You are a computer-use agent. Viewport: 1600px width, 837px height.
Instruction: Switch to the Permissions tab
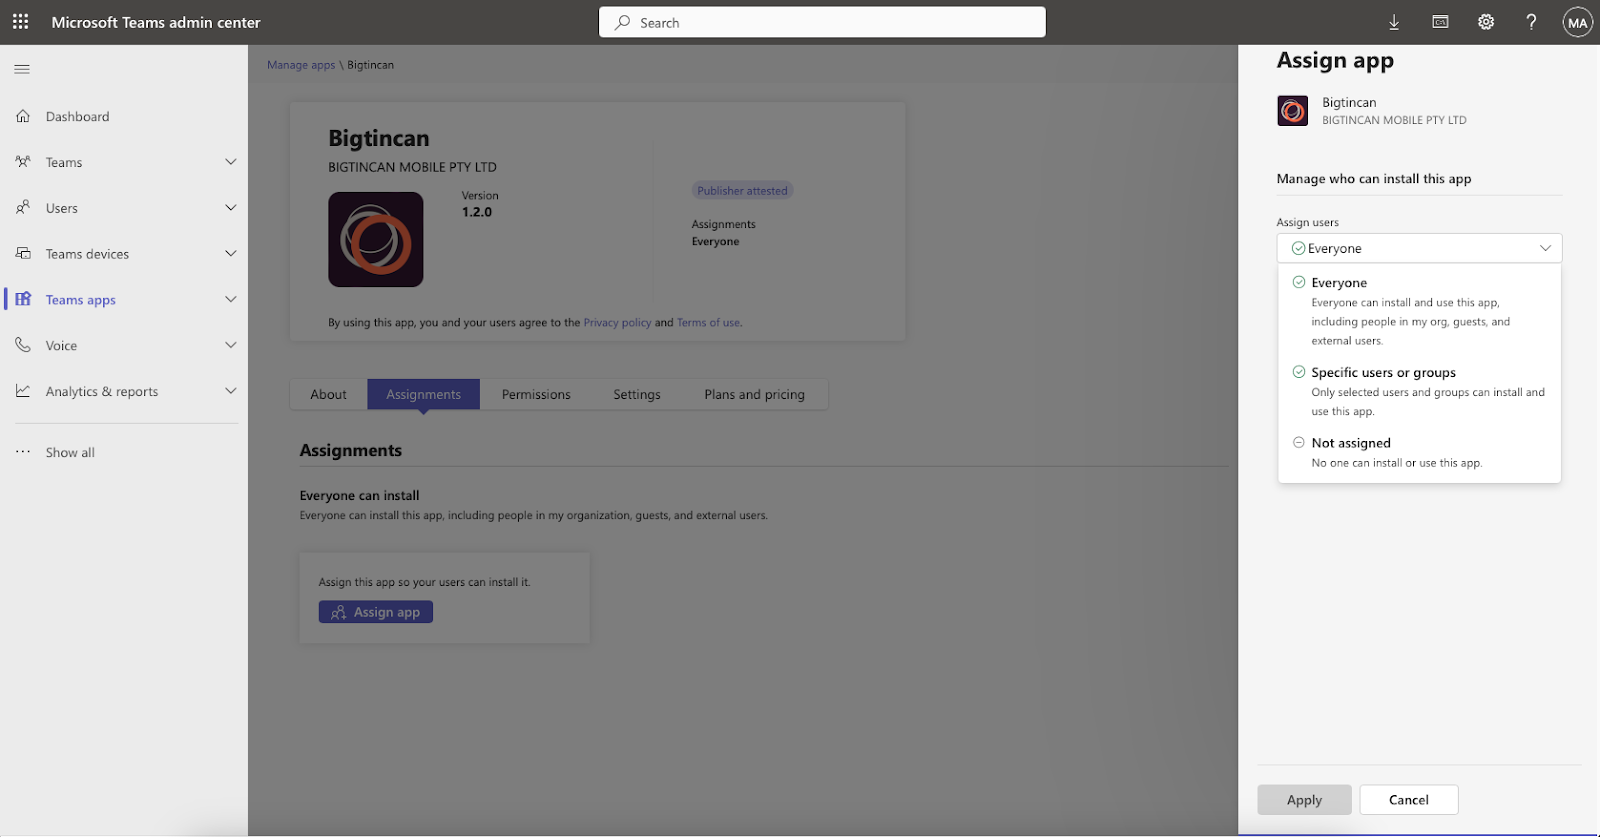point(536,394)
